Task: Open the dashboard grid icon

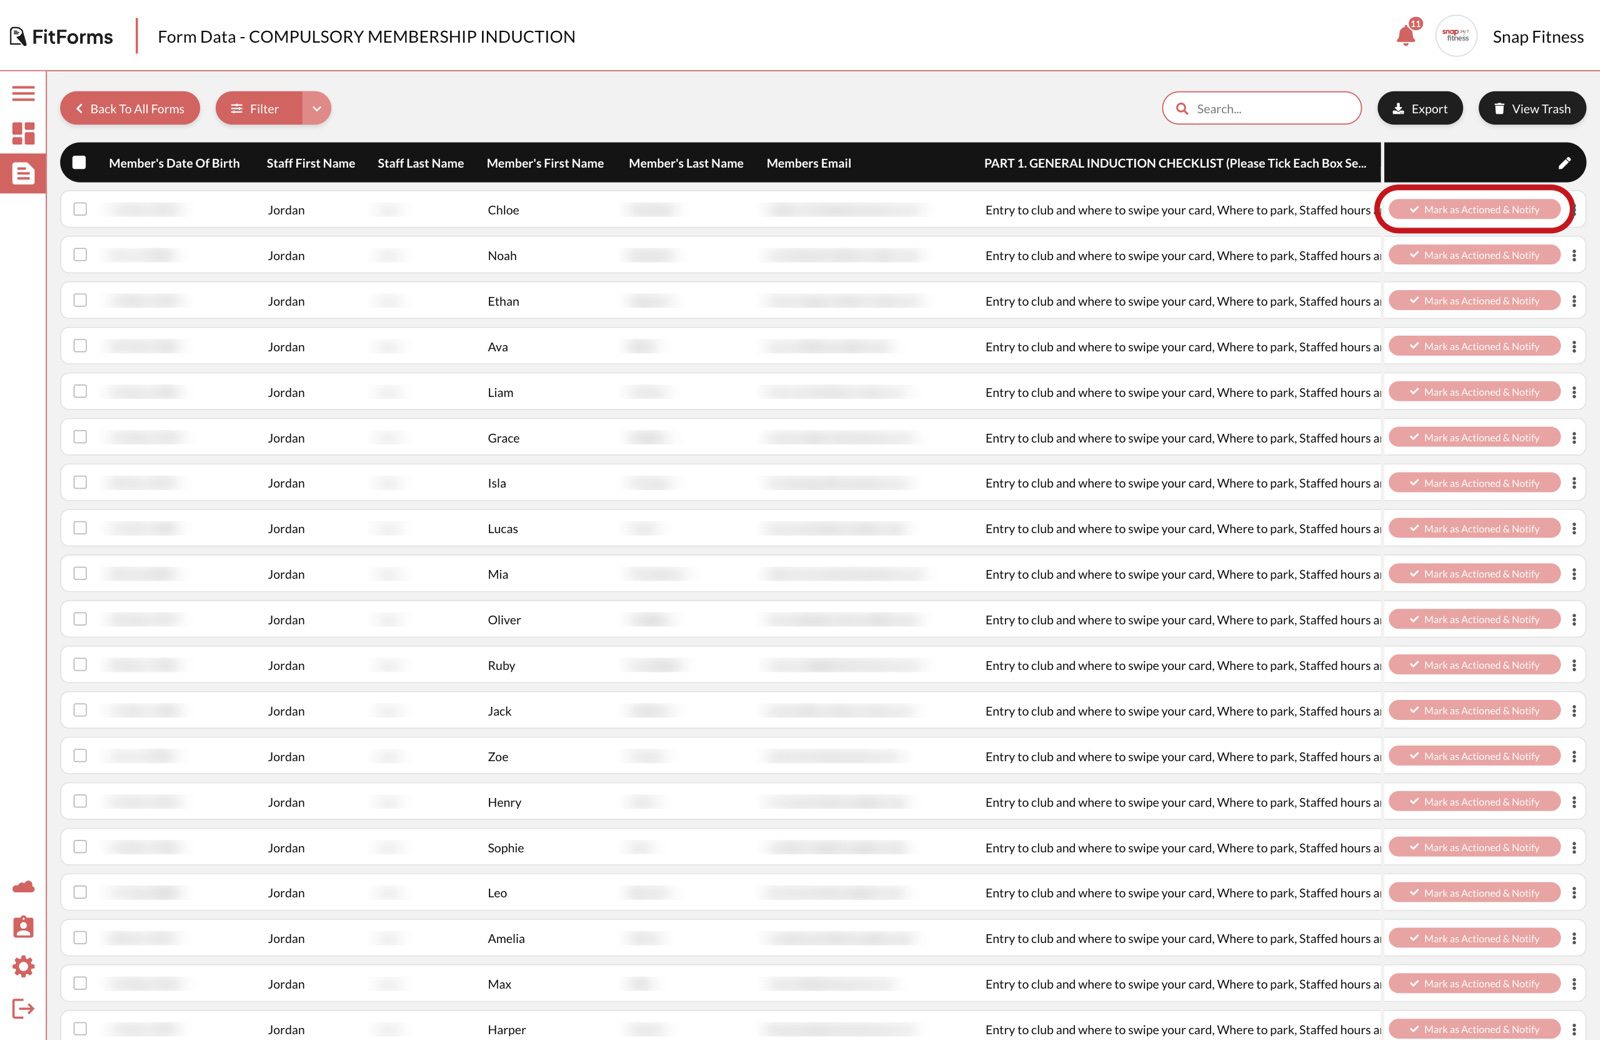Action: [x=23, y=133]
